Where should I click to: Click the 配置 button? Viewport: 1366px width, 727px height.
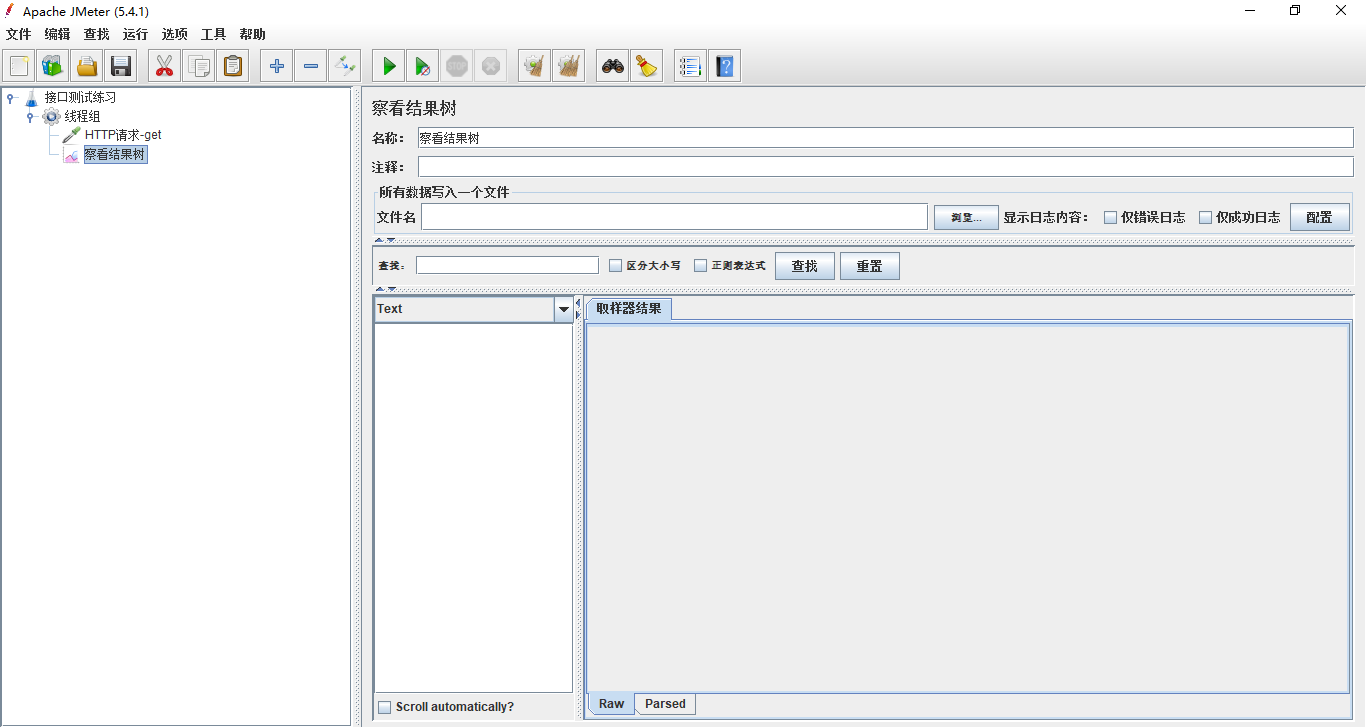coord(1320,217)
